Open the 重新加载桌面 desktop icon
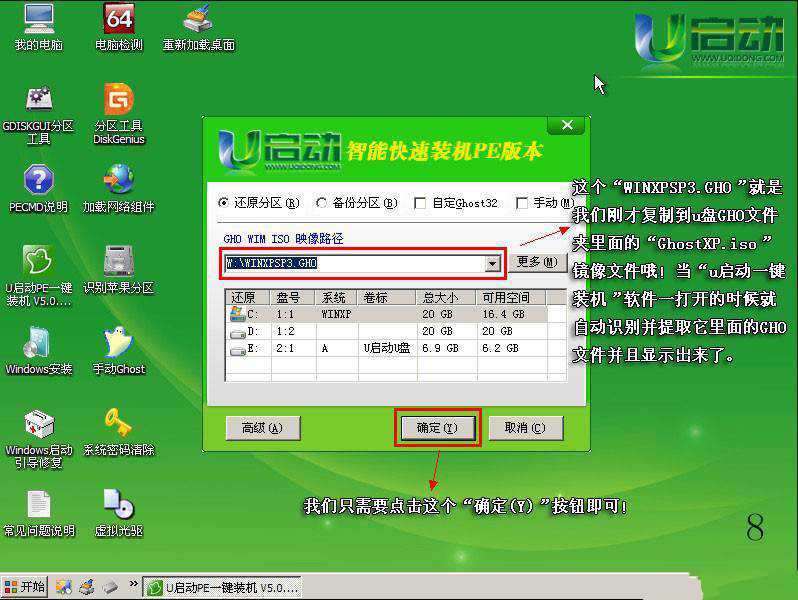Image resolution: width=798 pixels, height=600 pixels. 198,20
